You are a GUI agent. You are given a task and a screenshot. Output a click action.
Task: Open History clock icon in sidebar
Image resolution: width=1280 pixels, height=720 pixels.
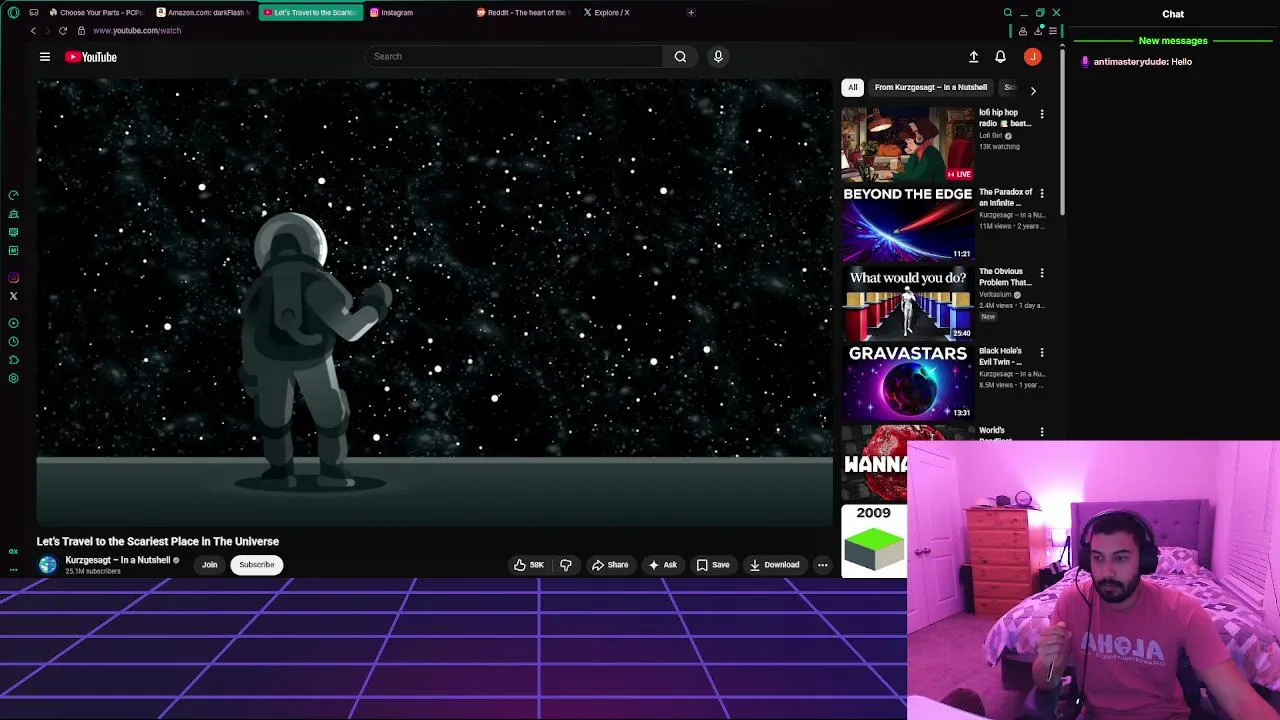13,342
